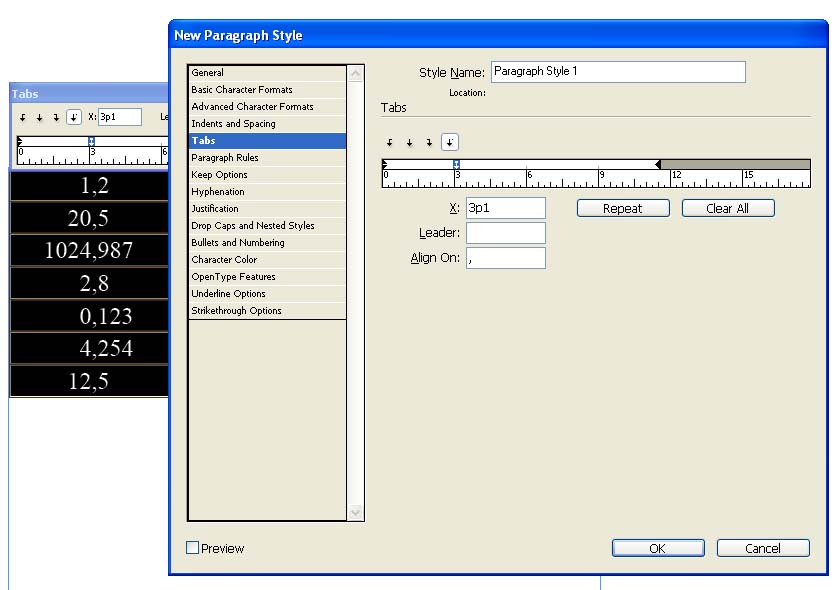The image size is (835, 590).
Task: Click the category list scroll up arrow
Action: [355, 73]
